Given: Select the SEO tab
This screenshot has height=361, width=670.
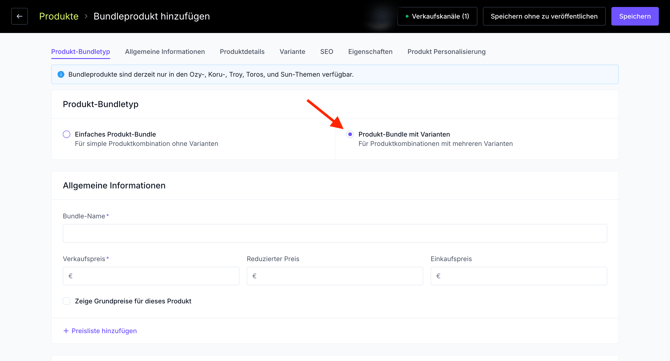Looking at the screenshot, I should tap(326, 52).
